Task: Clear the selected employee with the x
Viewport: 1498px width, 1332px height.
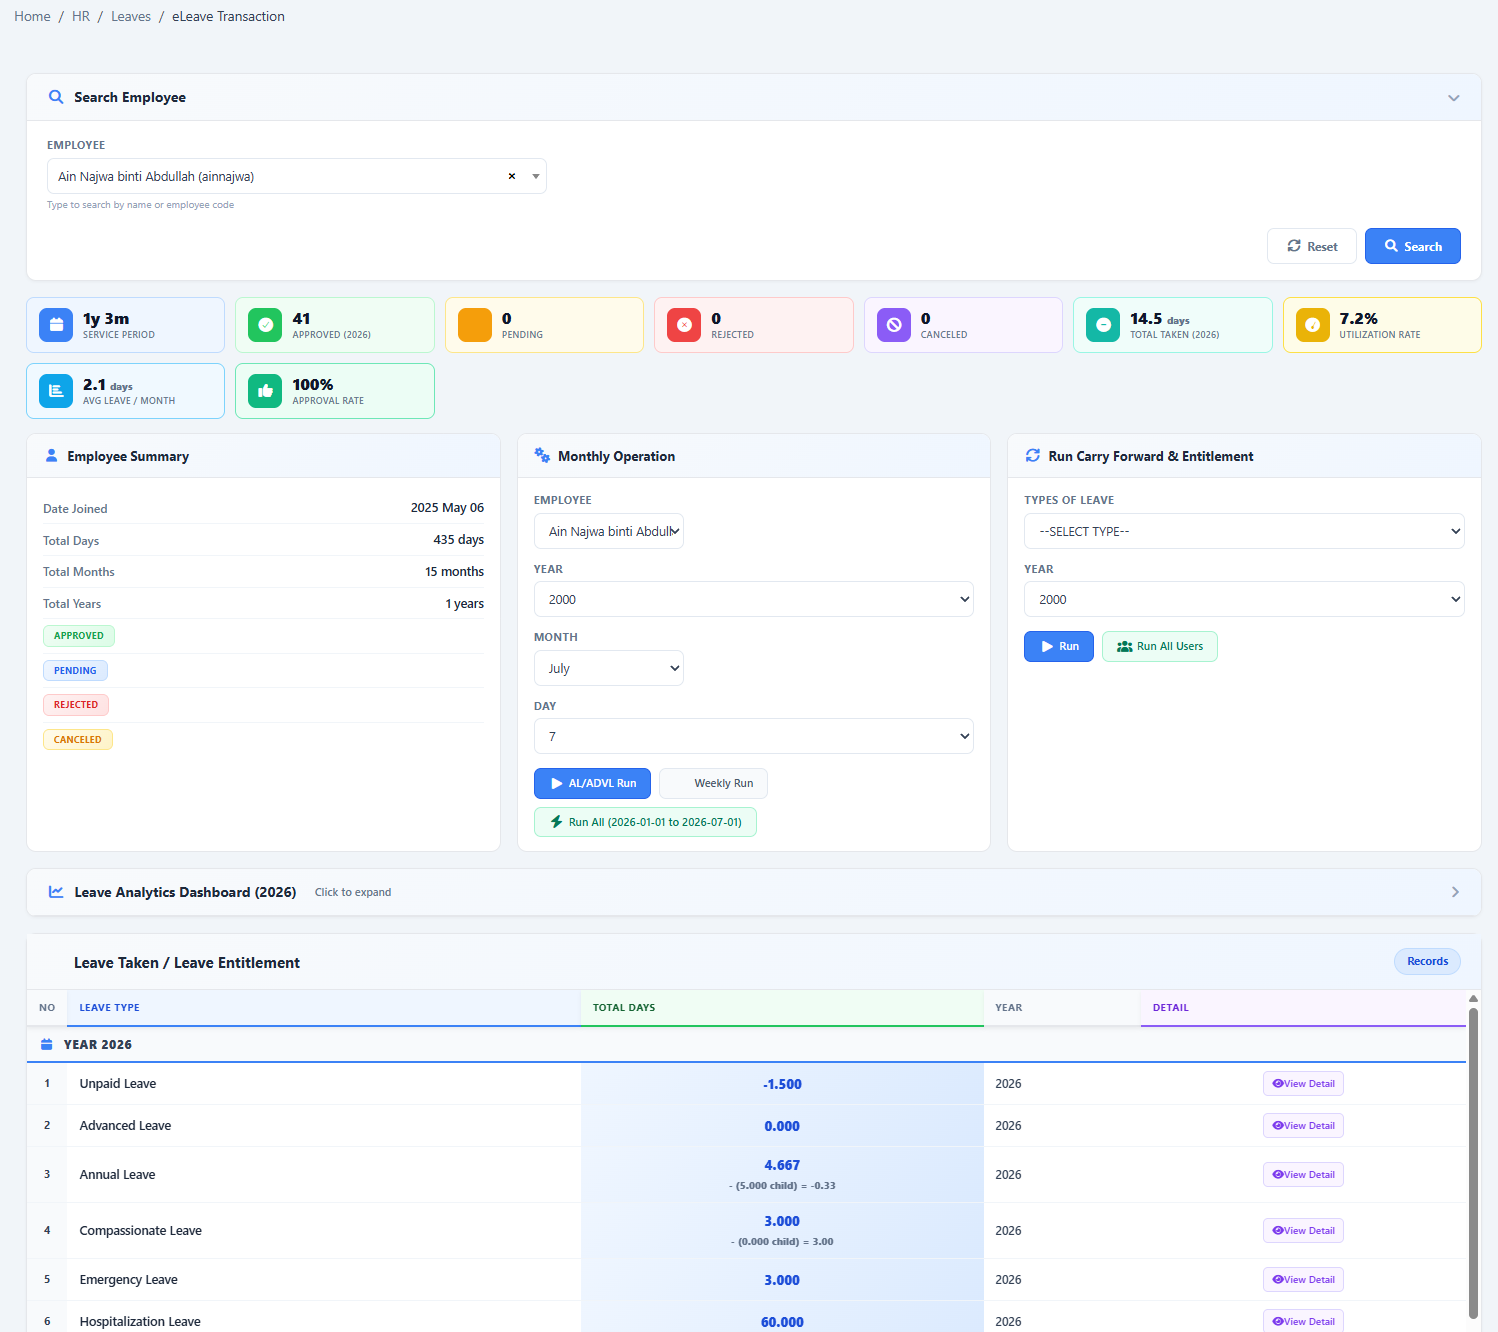Action: click(x=512, y=176)
